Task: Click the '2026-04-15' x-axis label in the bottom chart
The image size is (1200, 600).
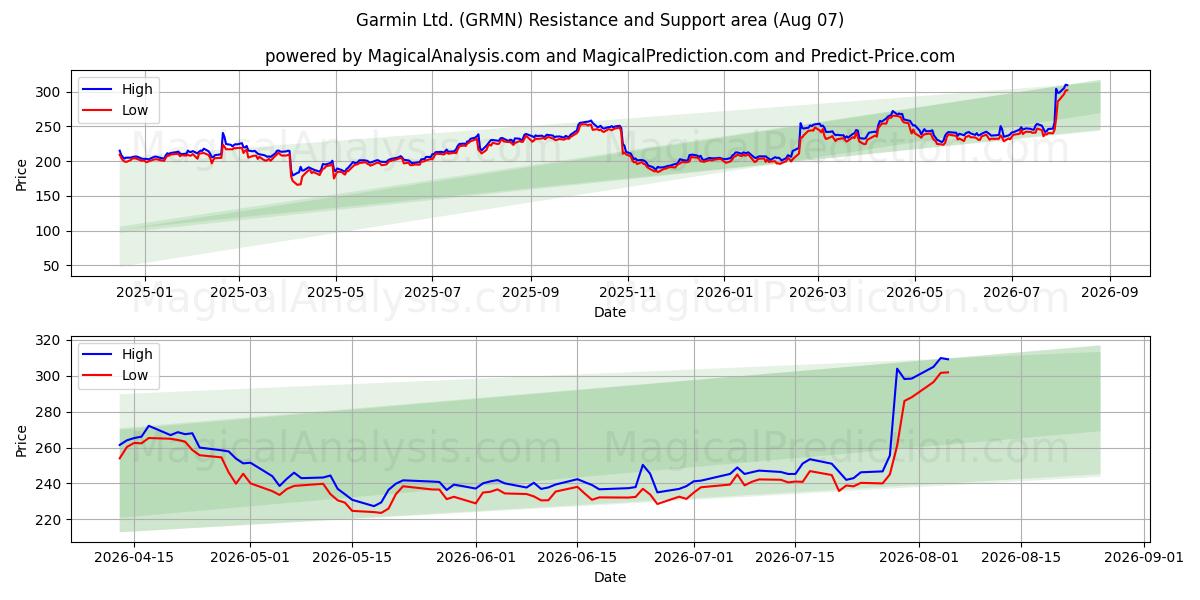Action: pos(133,558)
